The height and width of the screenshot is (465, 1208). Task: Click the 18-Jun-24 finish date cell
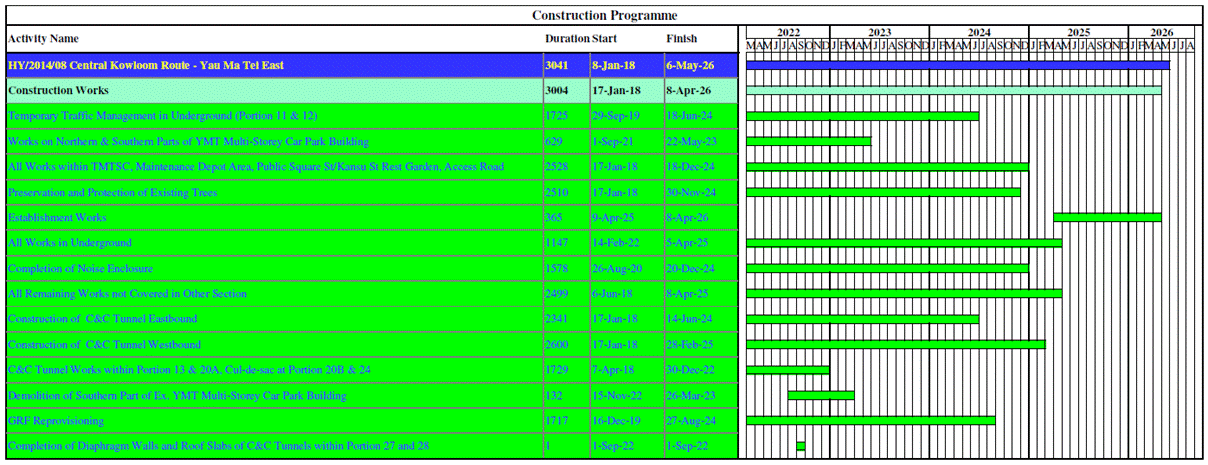coord(687,116)
